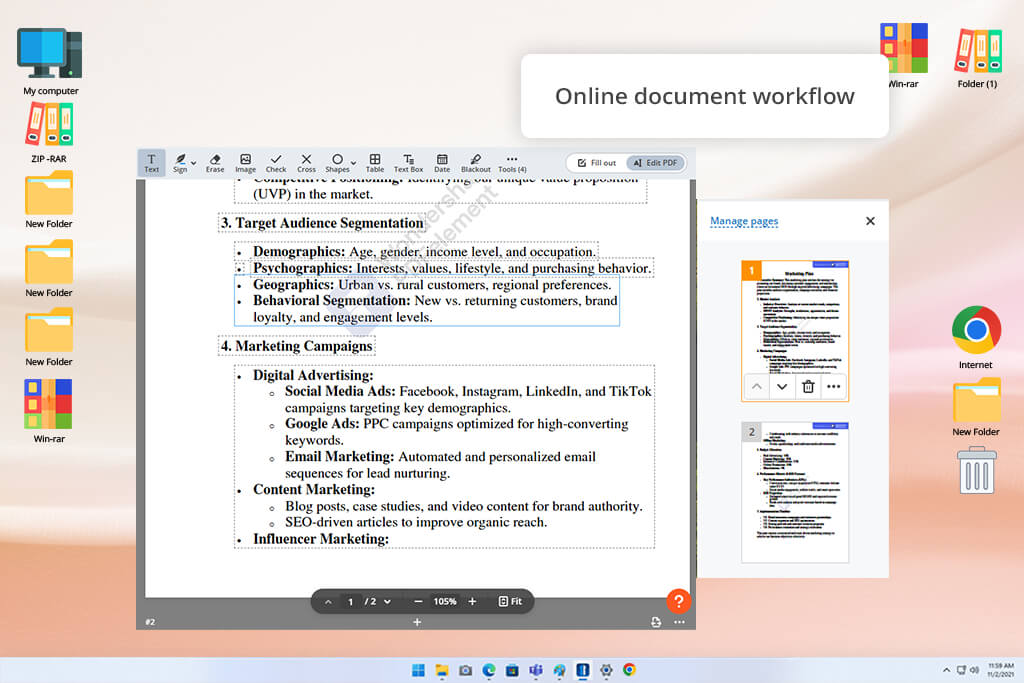Open the Sign tool dropdown arrow
Screen dimensions: 1024x683
pyautogui.click(x=193, y=163)
